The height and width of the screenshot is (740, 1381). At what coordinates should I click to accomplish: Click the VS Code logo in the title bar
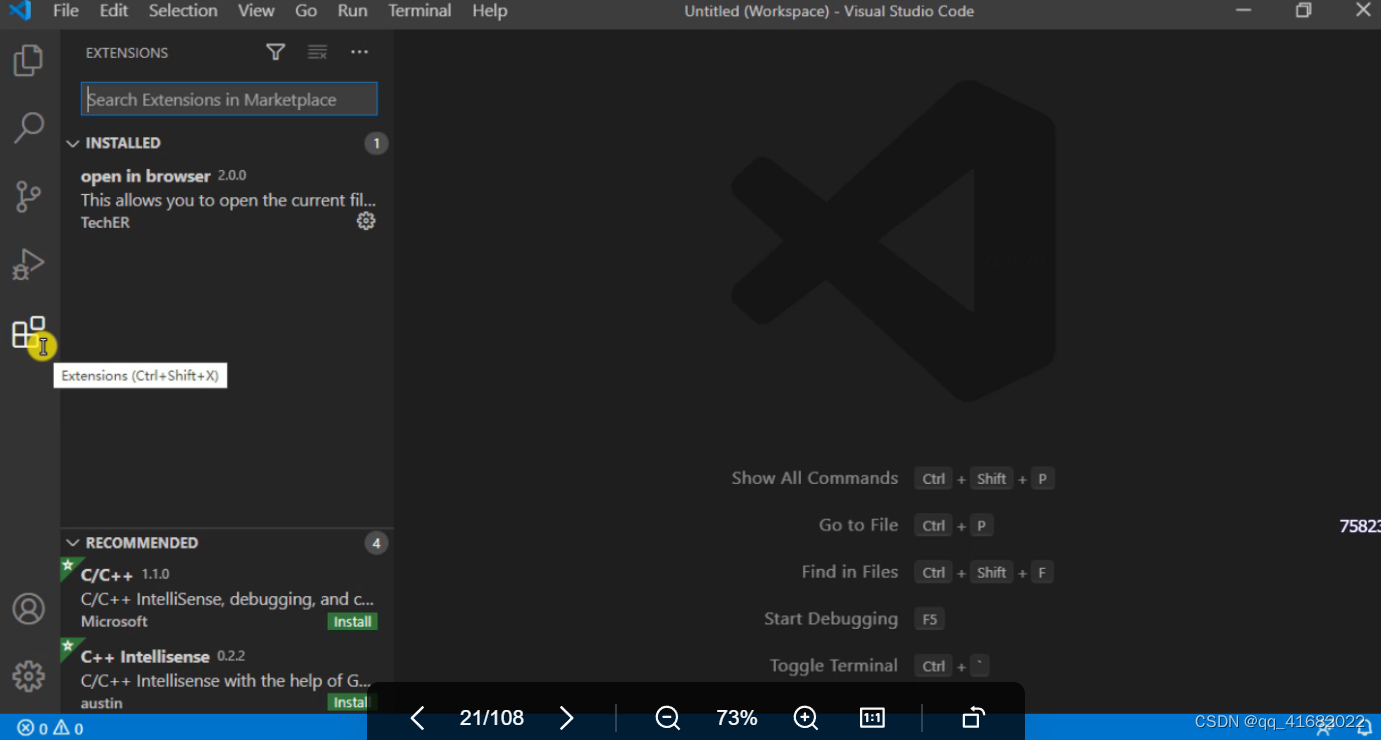(x=20, y=11)
